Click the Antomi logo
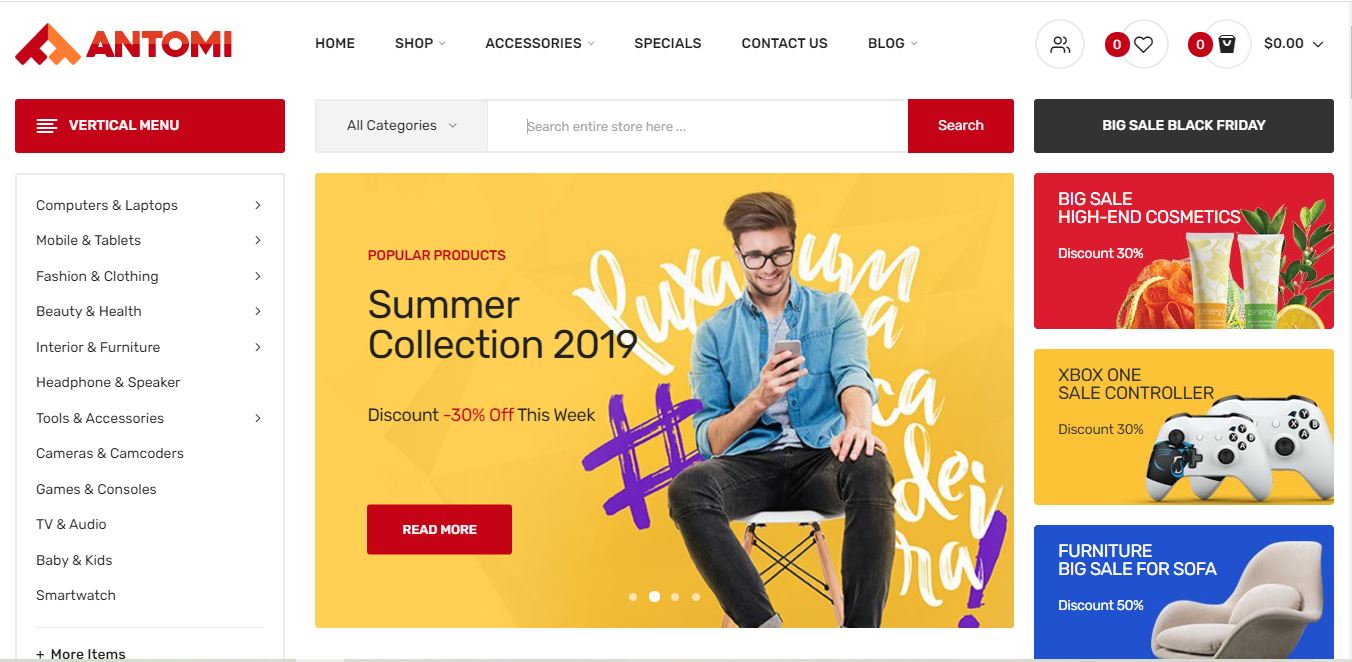This screenshot has height=662, width=1352. pyautogui.click(x=124, y=44)
